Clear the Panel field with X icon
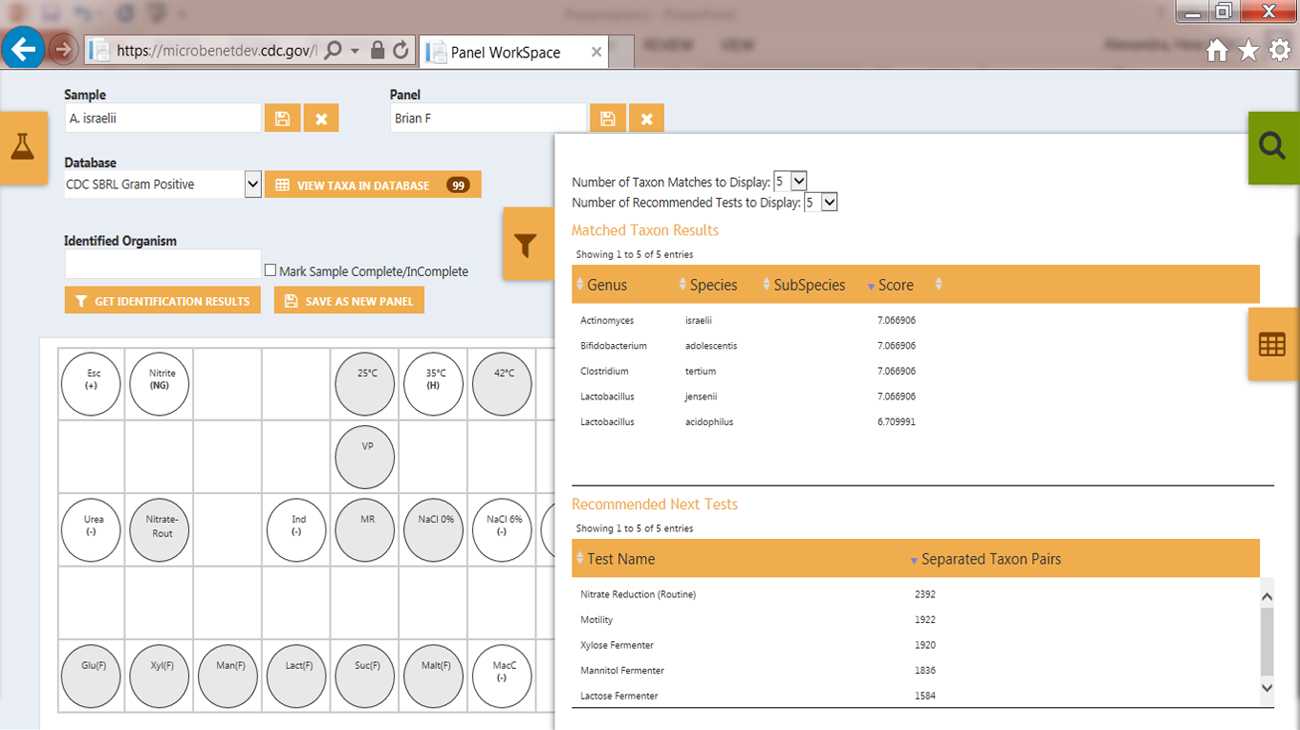The image size is (1300, 730). pyautogui.click(x=647, y=119)
